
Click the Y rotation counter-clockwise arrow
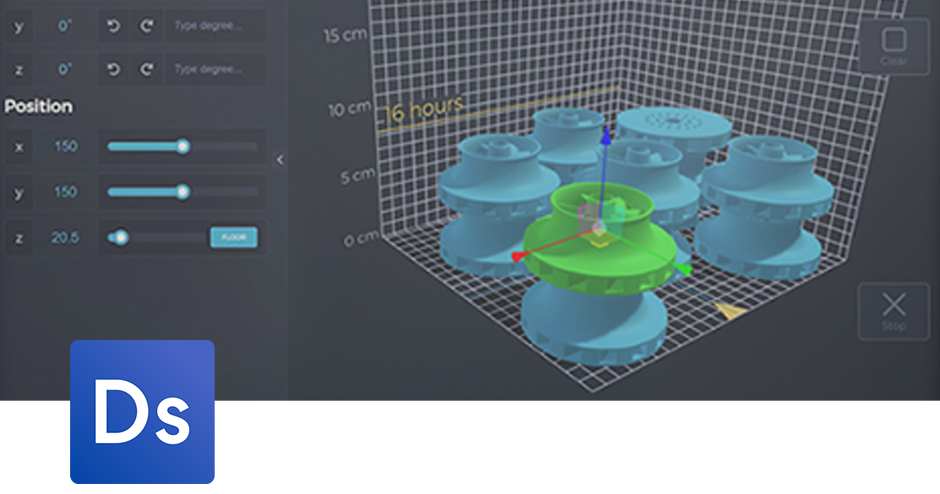[113, 26]
